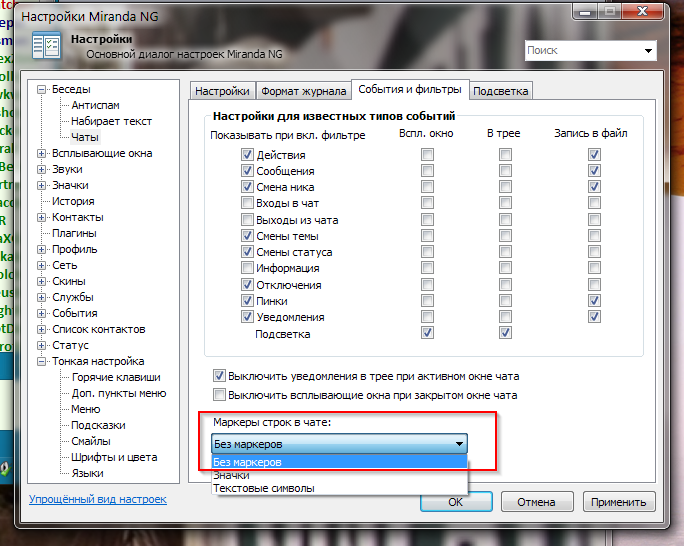684x546 pixels.
Task: Check Смена ника in the Вспл. окно column
Action: 428,187
